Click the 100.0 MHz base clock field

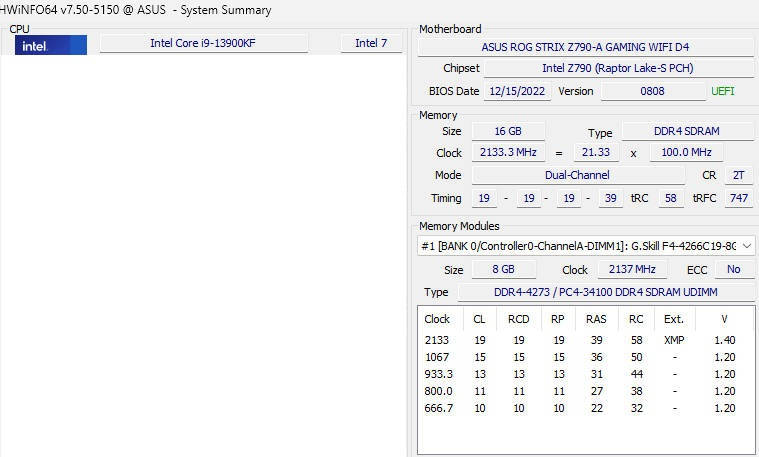(686, 152)
